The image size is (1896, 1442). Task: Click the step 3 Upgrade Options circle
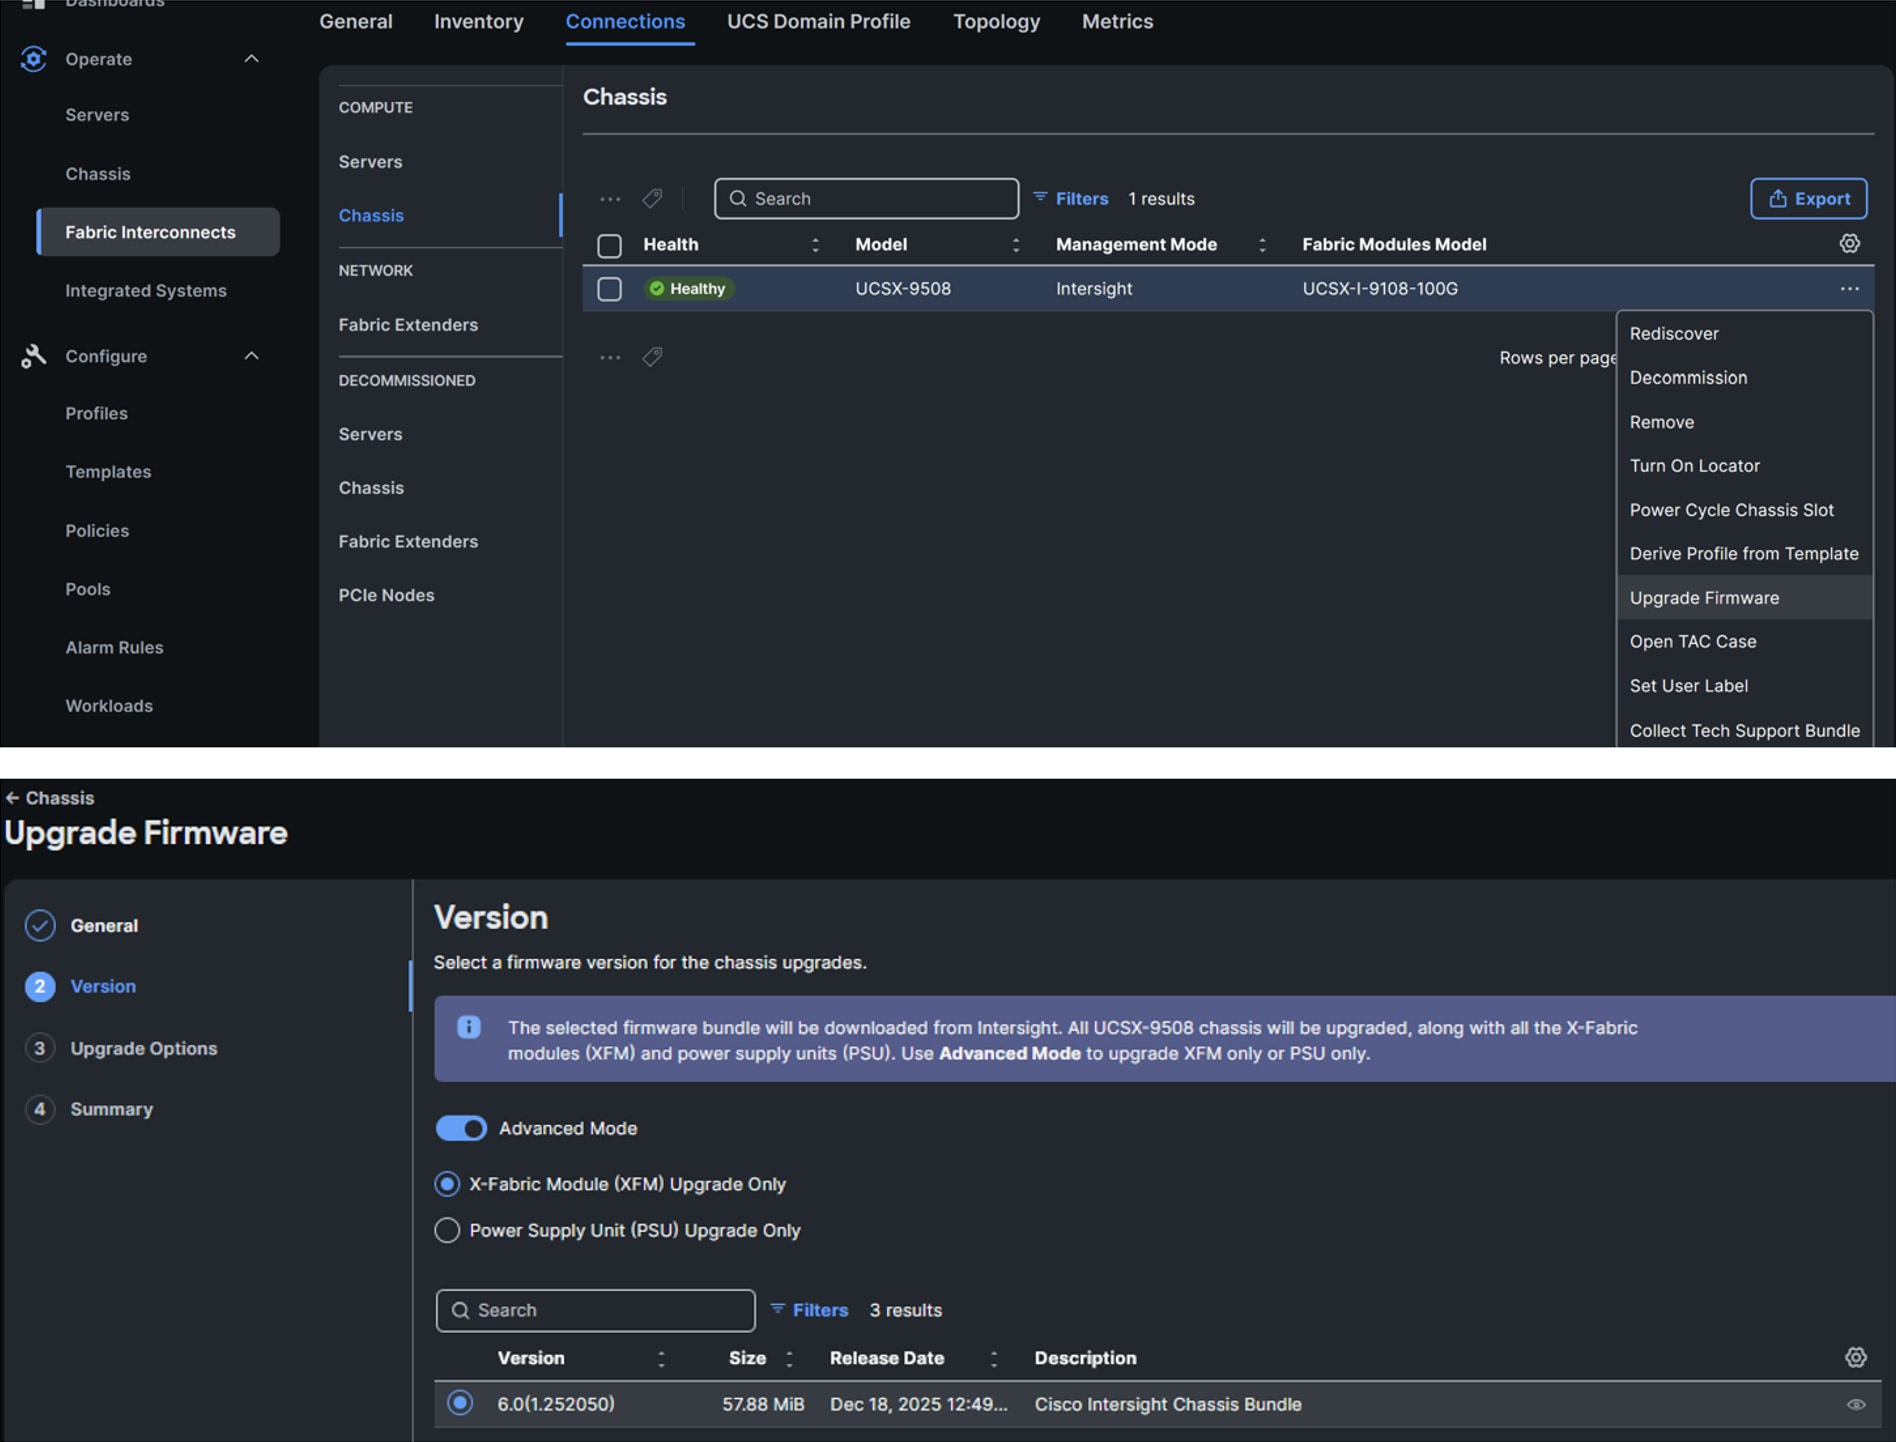point(40,1048)
